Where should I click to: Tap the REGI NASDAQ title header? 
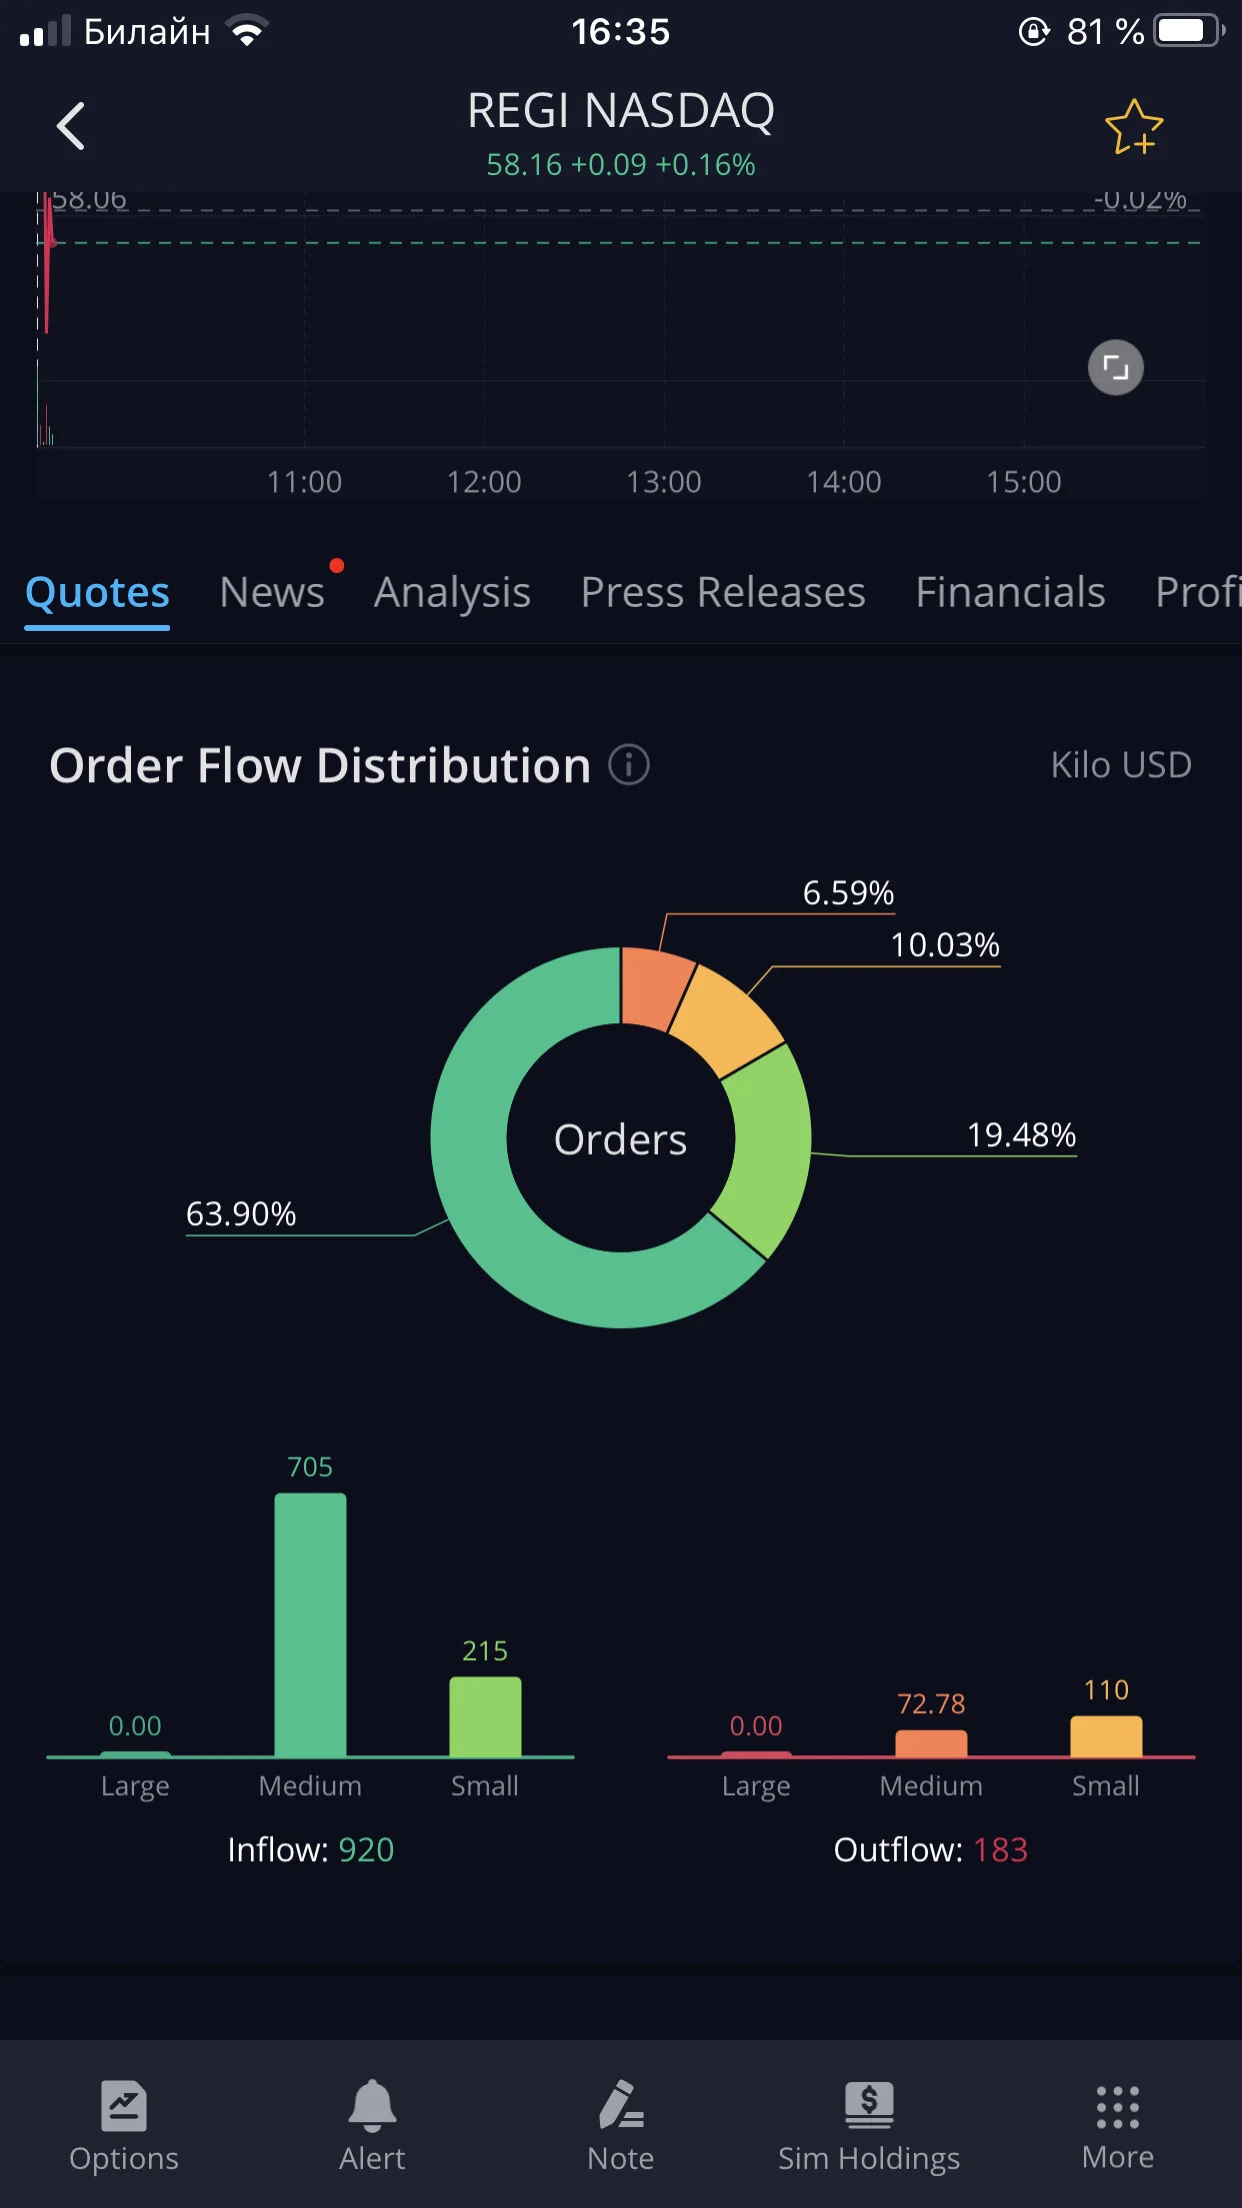tap(621, 111)
